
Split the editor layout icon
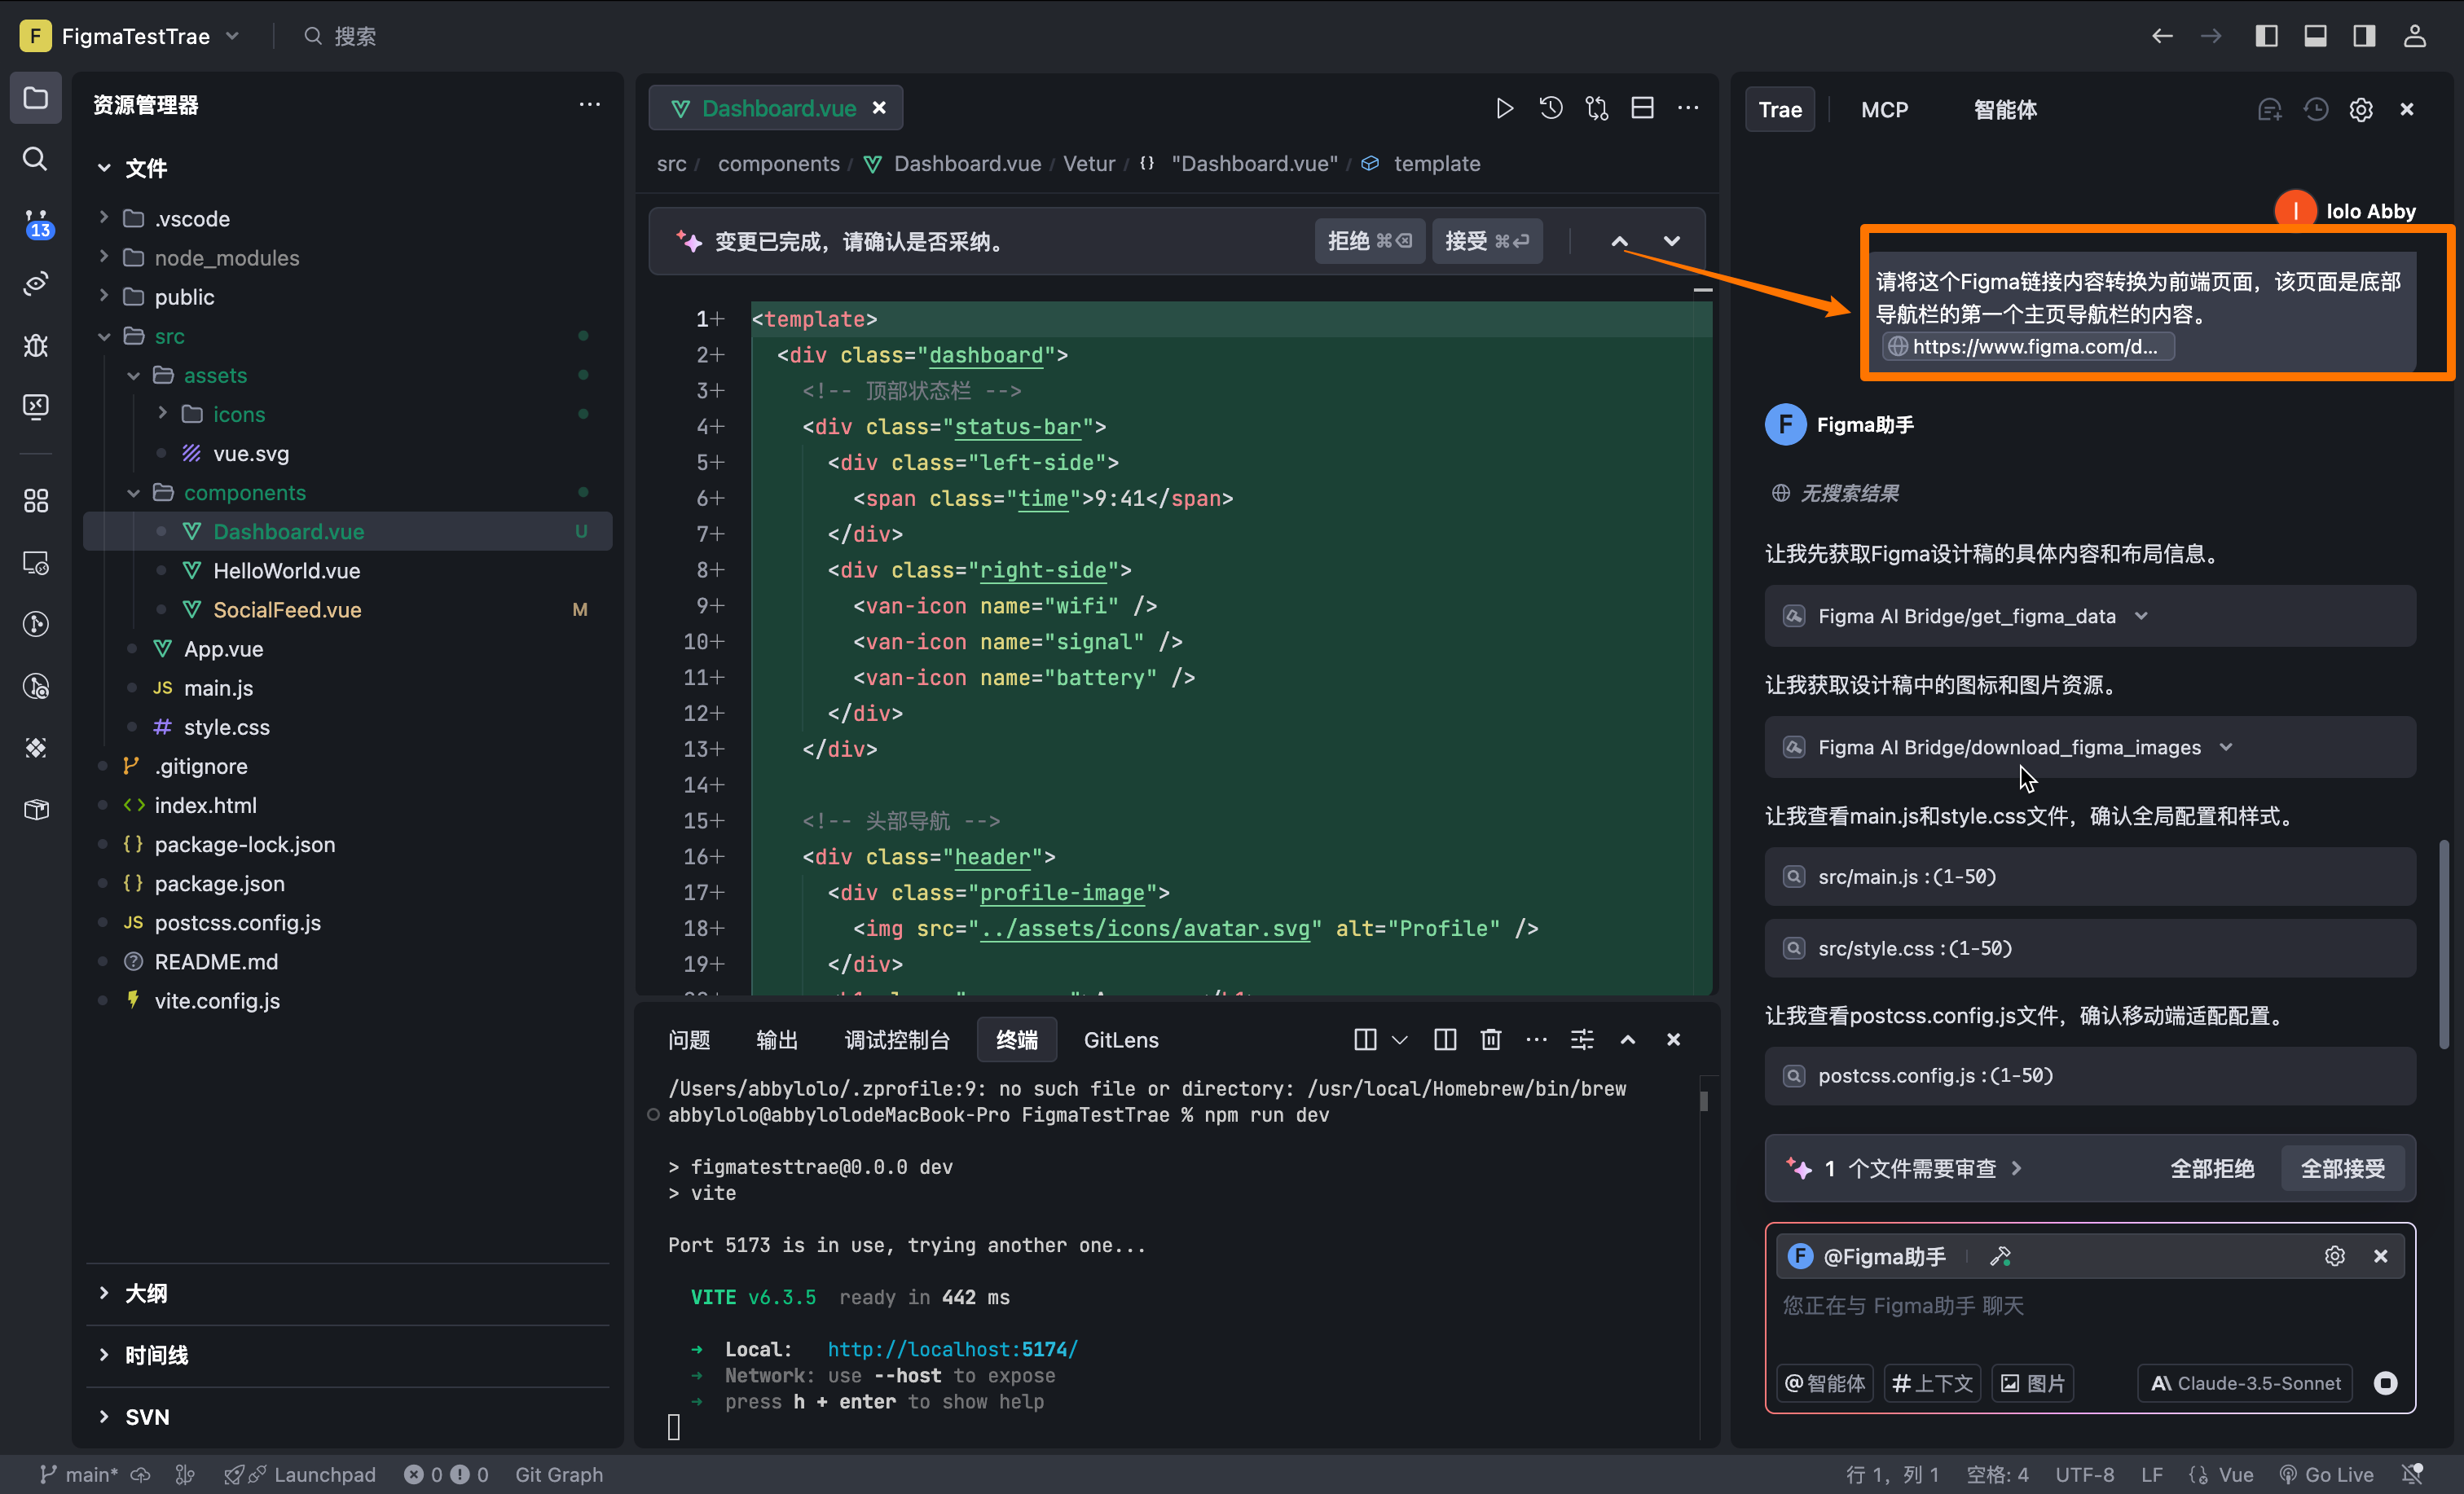pyautogui.click(x=1642, y=108)
